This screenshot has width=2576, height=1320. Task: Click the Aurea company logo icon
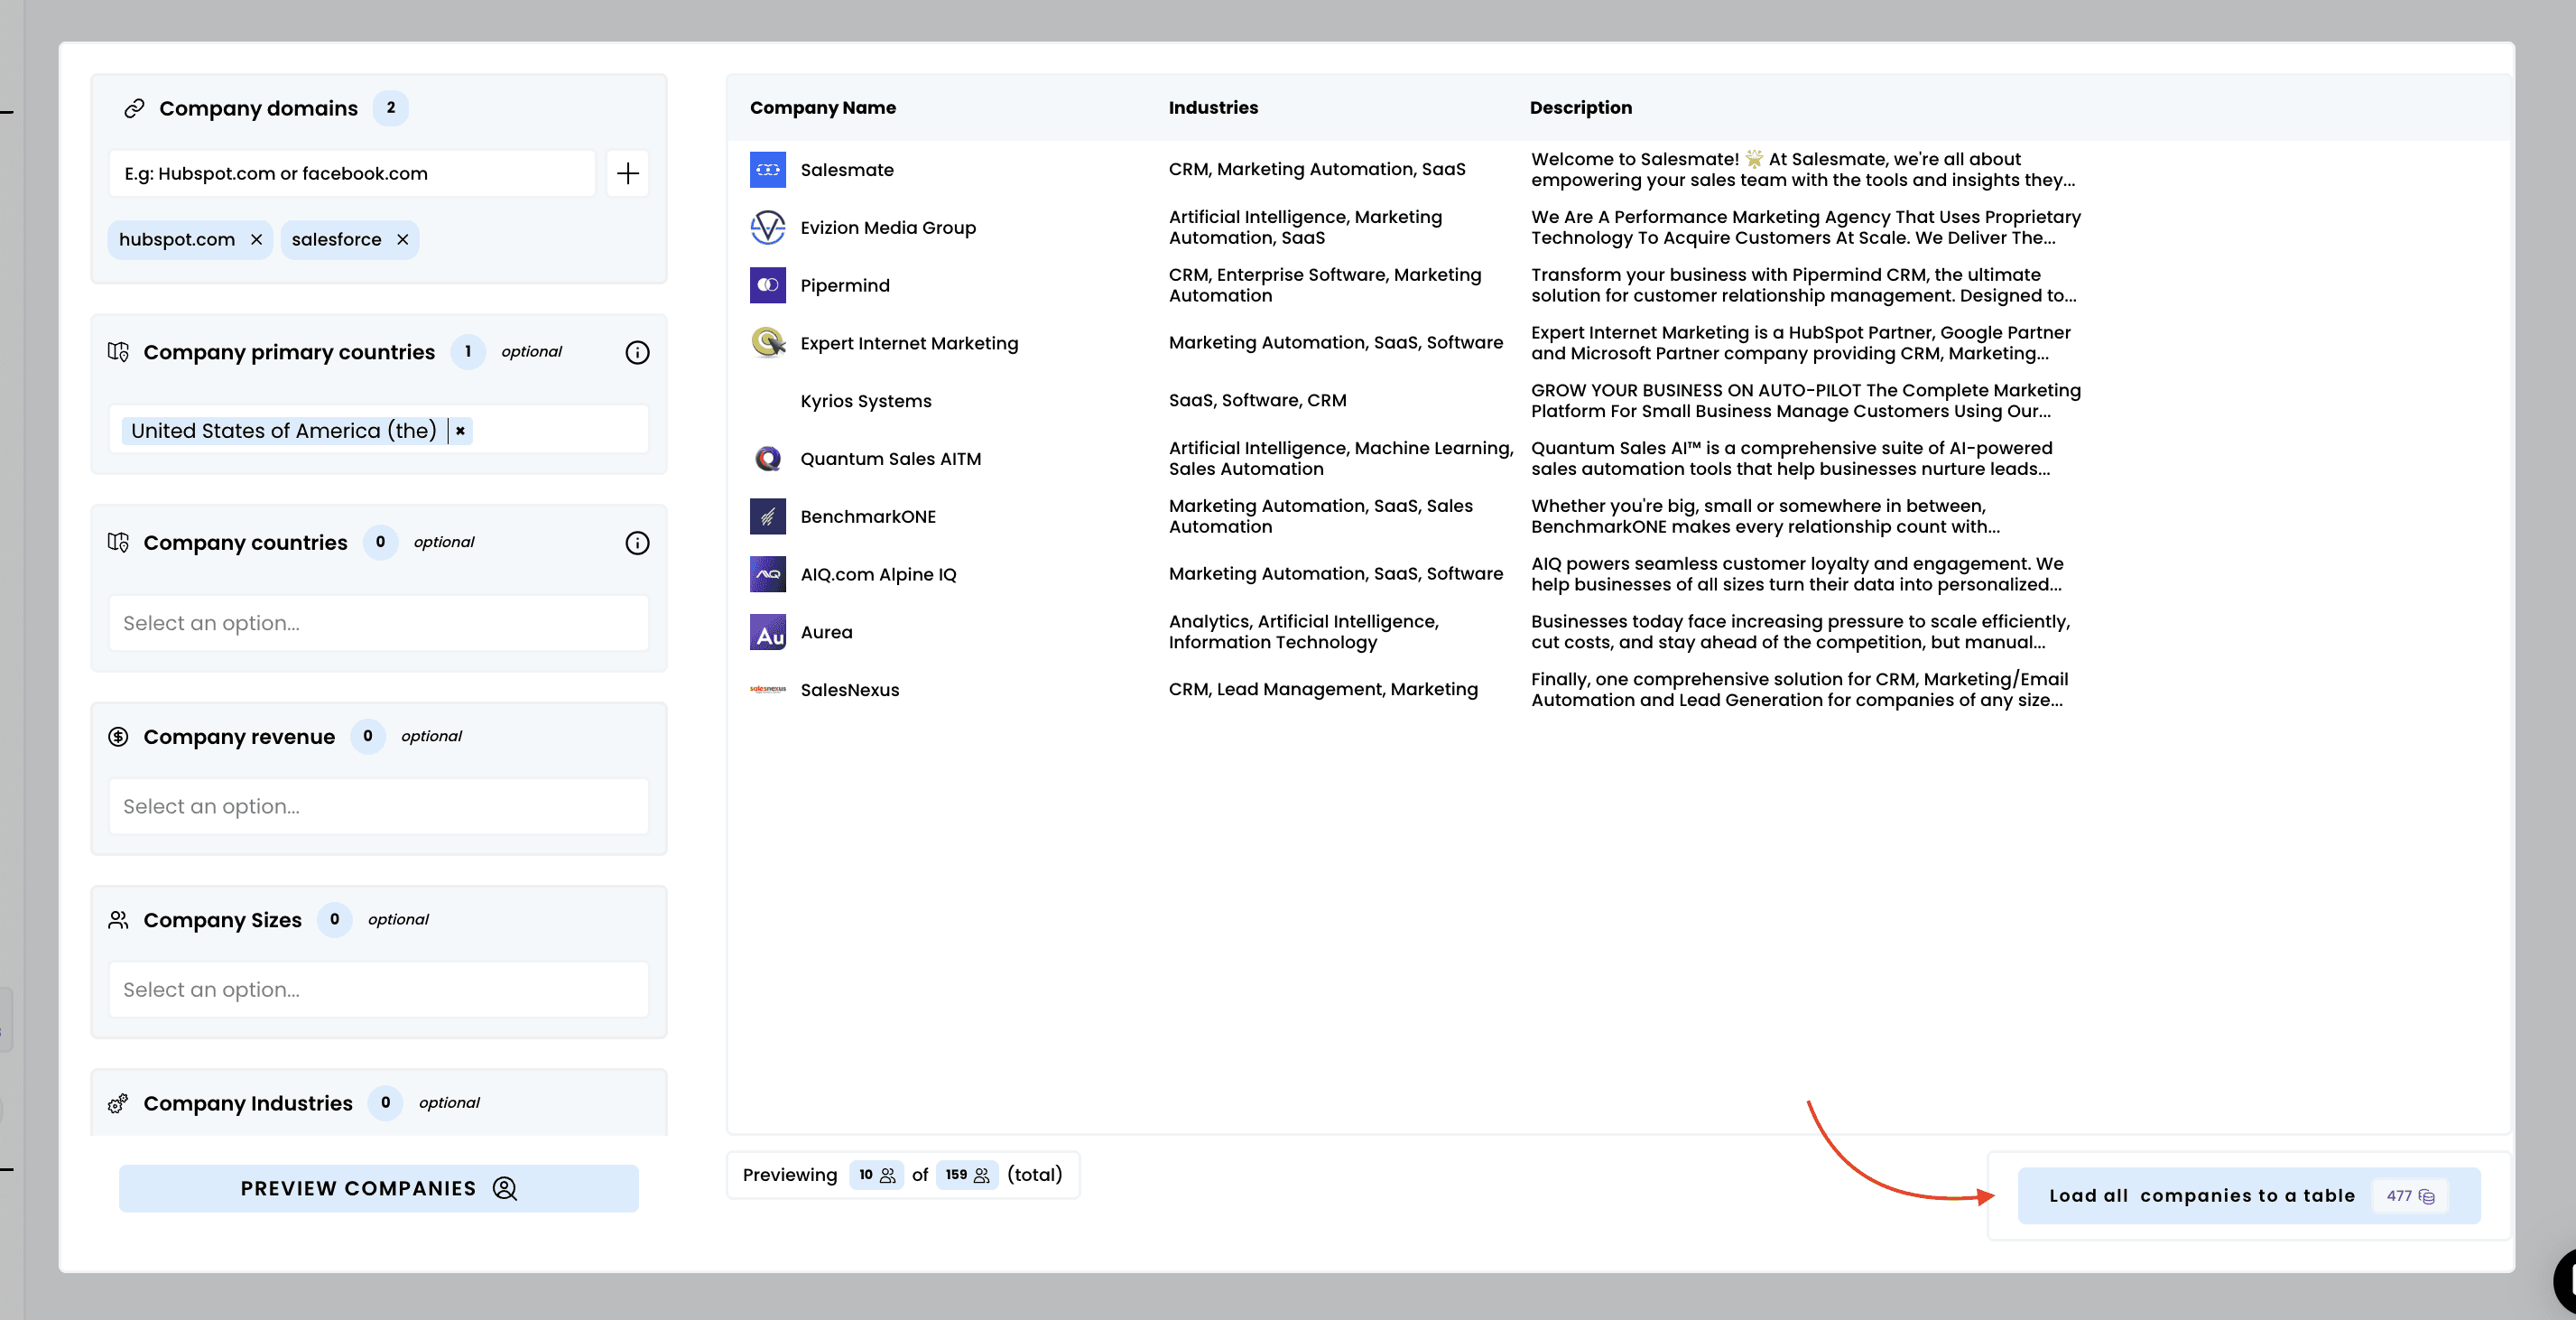pyautogui.click(x=767, y=632)
